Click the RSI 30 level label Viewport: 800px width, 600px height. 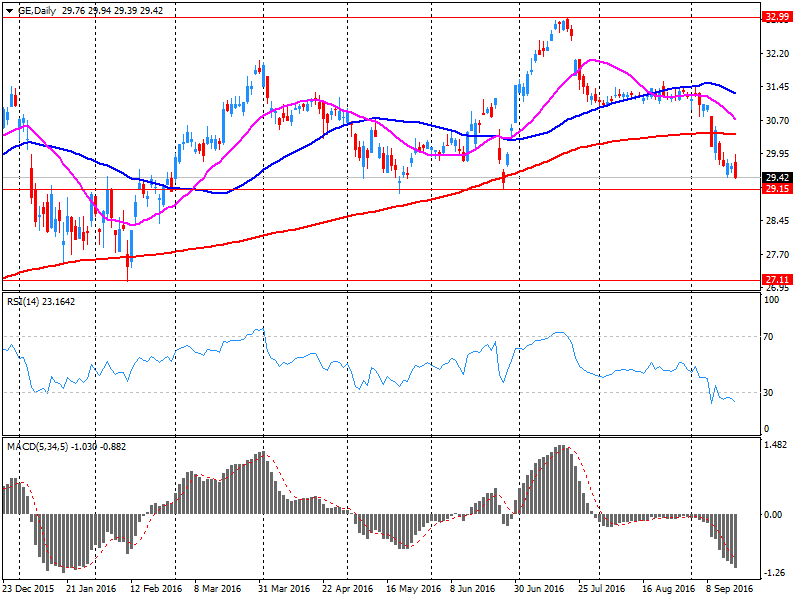768,392
